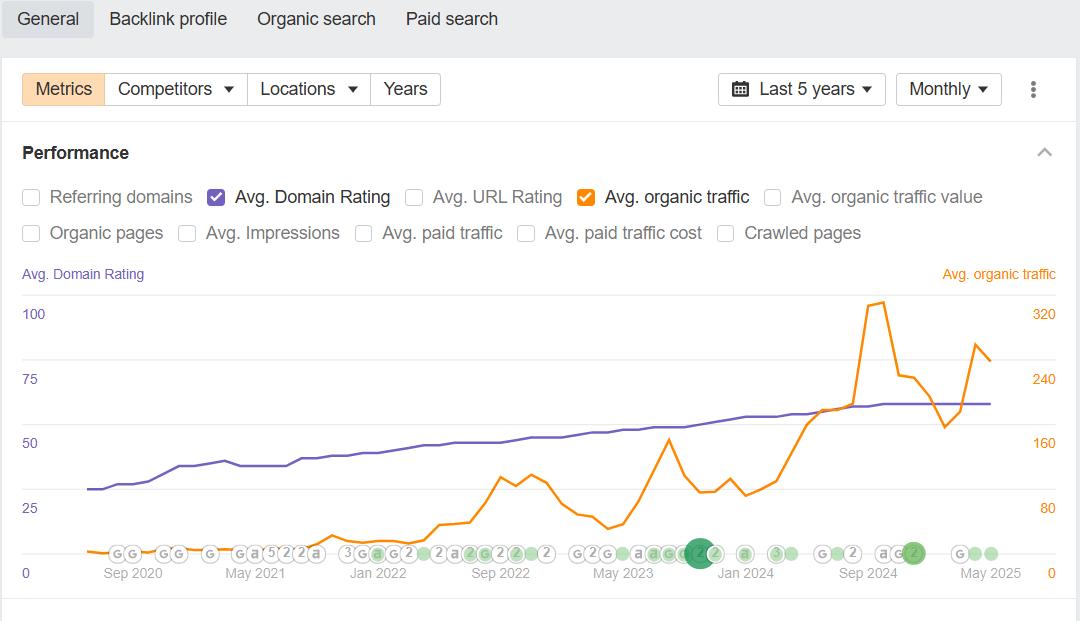Disable Avg. organic traffic metric
1080x621 pixels.
tap(586, 197)
